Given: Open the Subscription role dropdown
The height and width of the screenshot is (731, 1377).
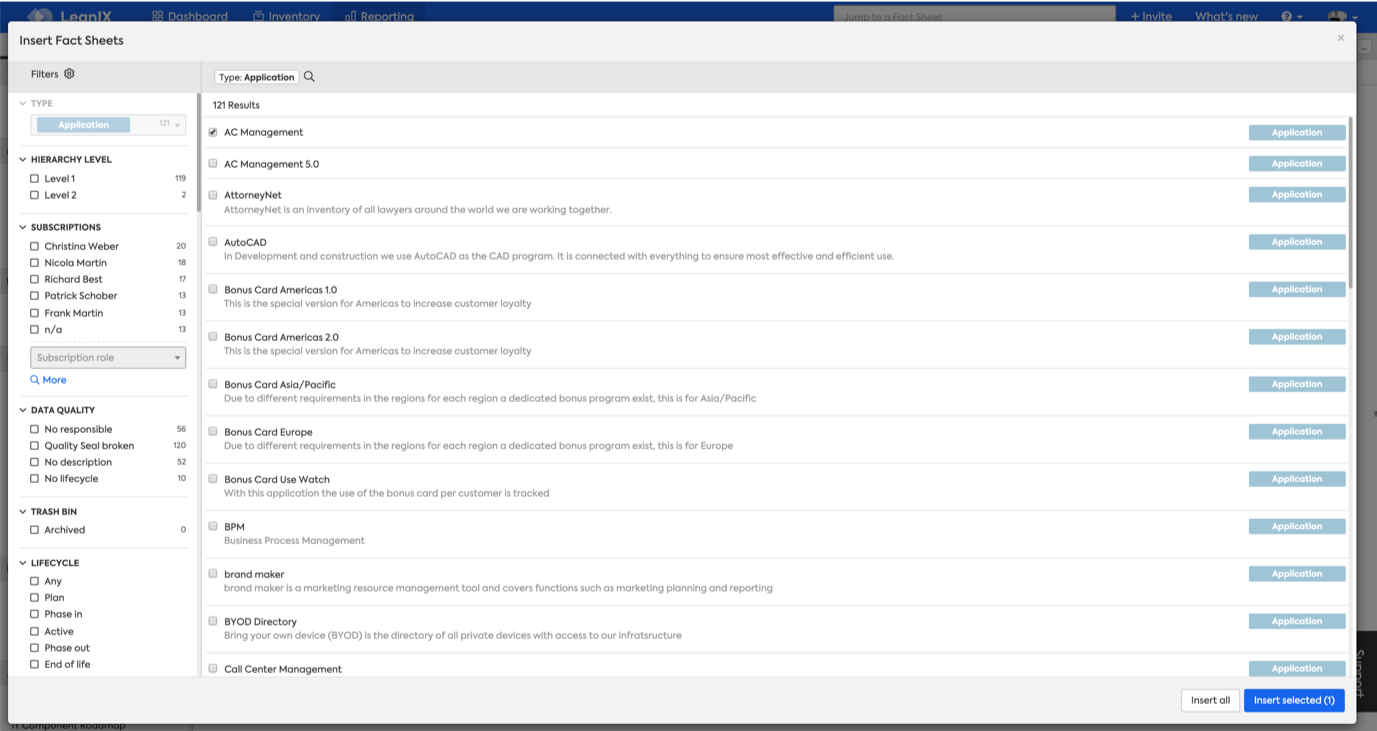Looking at the screenshot, I should click(x=108, y=357).
